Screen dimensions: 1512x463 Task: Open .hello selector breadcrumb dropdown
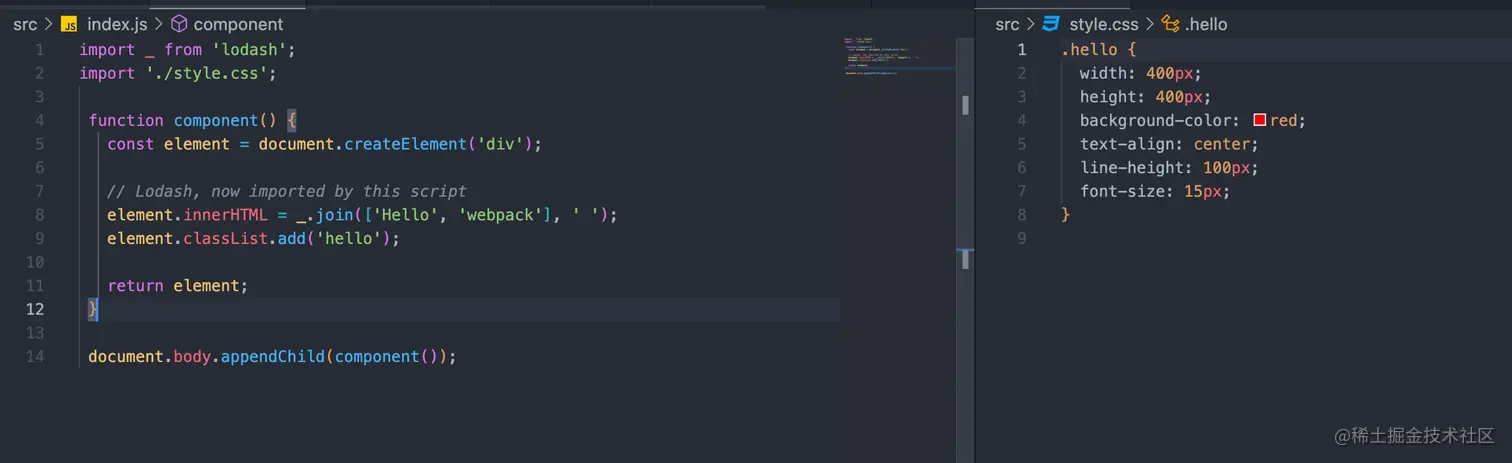pyautogui.click(x=1207, y=24)
